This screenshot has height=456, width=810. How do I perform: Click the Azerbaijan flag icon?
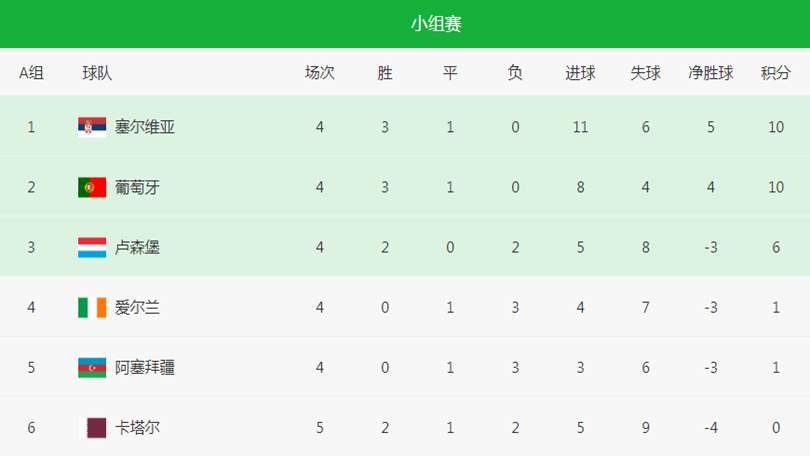(x=92, y=368)
